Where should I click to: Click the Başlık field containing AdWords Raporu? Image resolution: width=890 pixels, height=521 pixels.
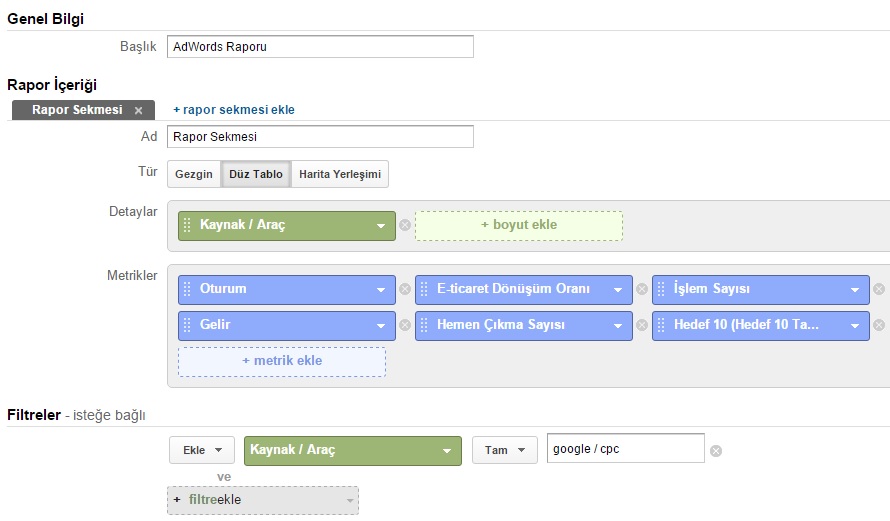pos(320,47)
